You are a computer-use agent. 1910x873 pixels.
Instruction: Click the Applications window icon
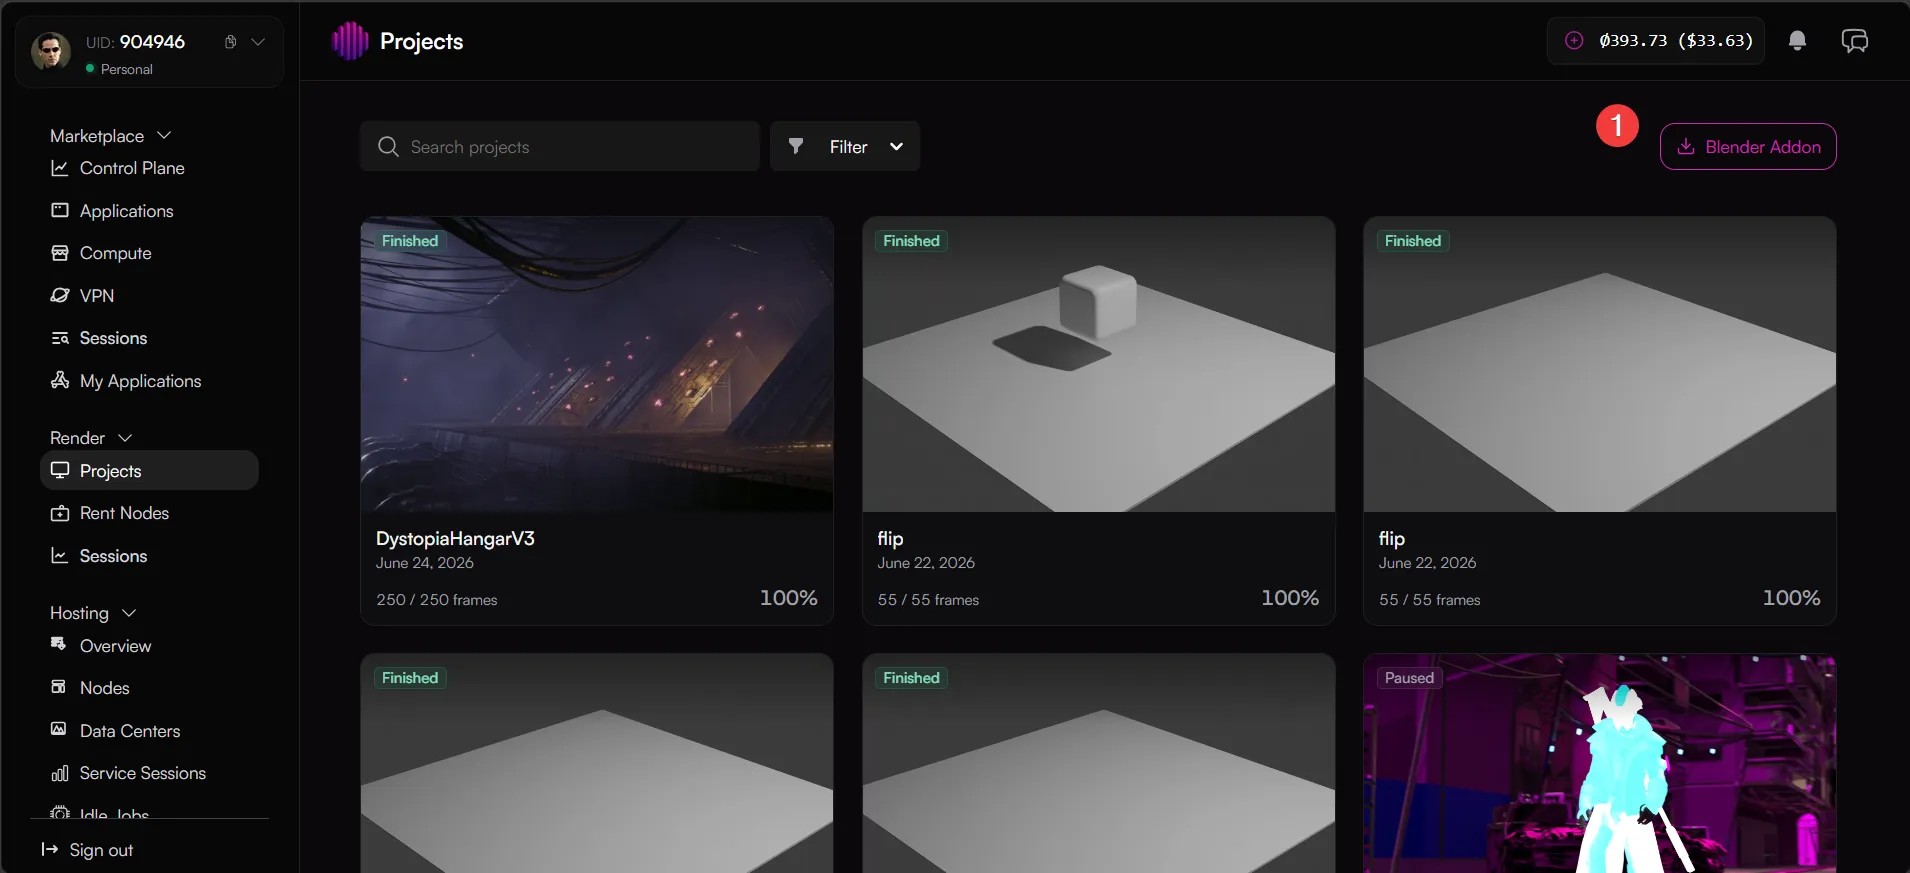point(60,210)
